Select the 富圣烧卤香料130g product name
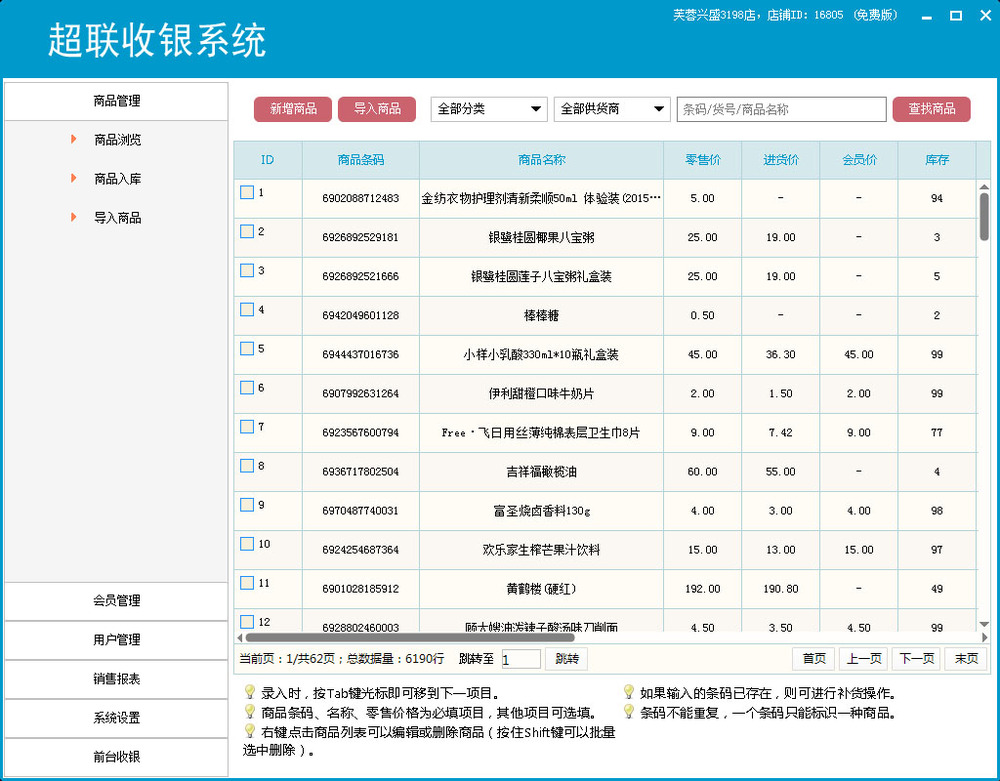The image size is (1000, 781). point(541,511)
